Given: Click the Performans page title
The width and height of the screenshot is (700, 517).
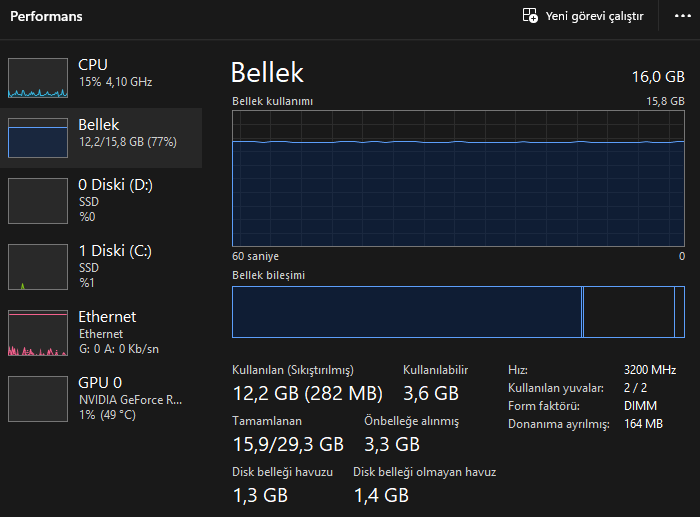Looking at the screenshot, I should [46, 17].
